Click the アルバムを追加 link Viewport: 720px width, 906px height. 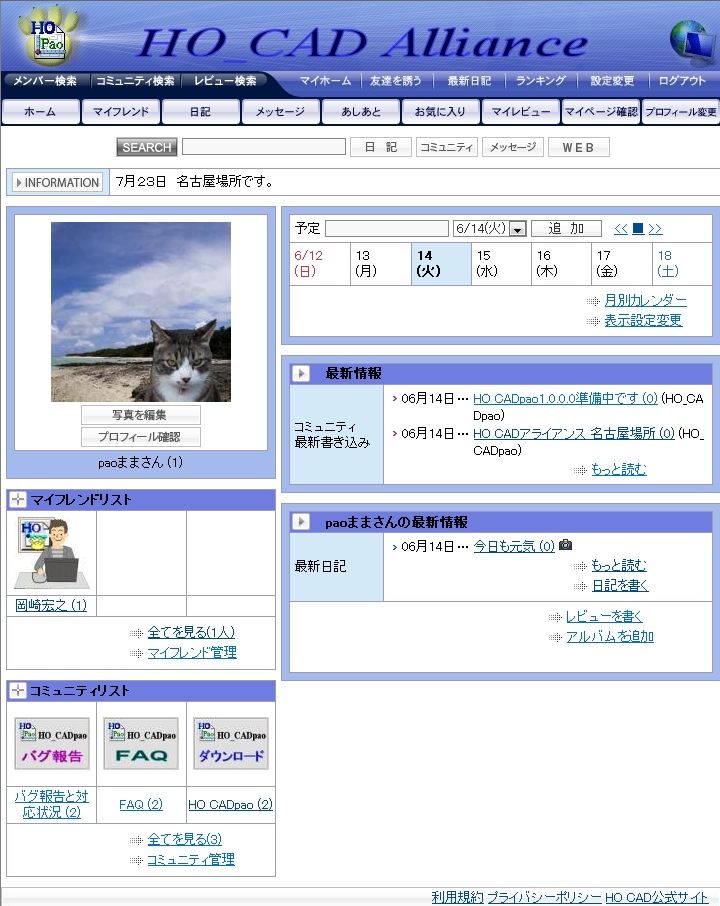tap(610, 637)
